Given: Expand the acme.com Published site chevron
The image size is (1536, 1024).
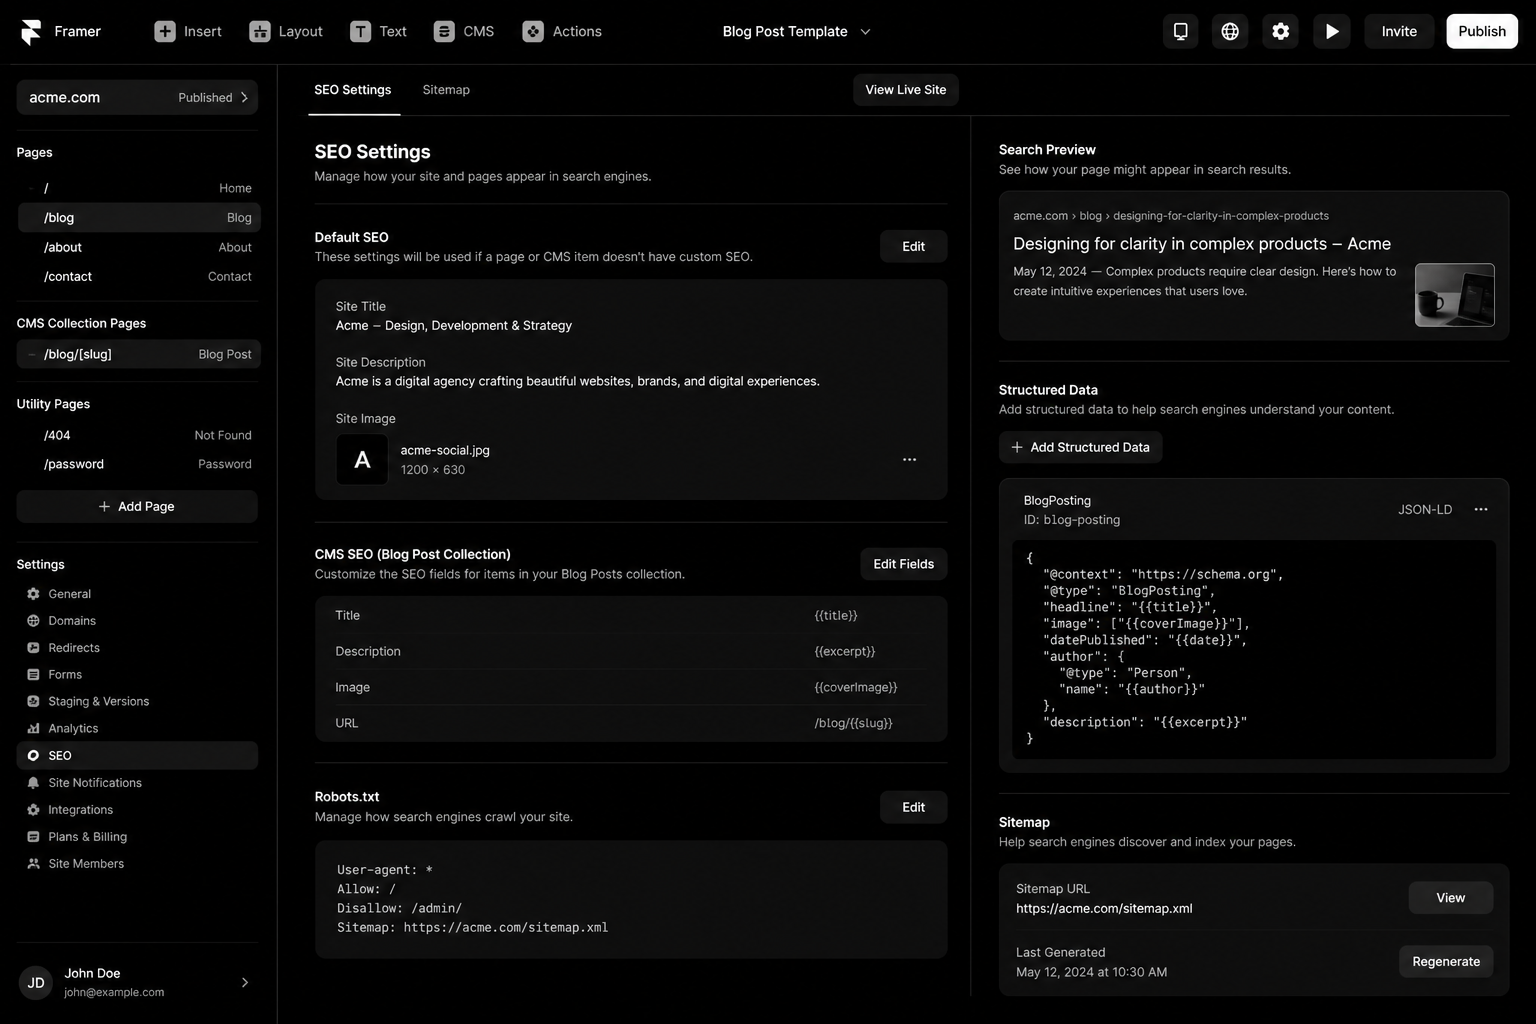Looking at the screenshot, I should 244,98.
